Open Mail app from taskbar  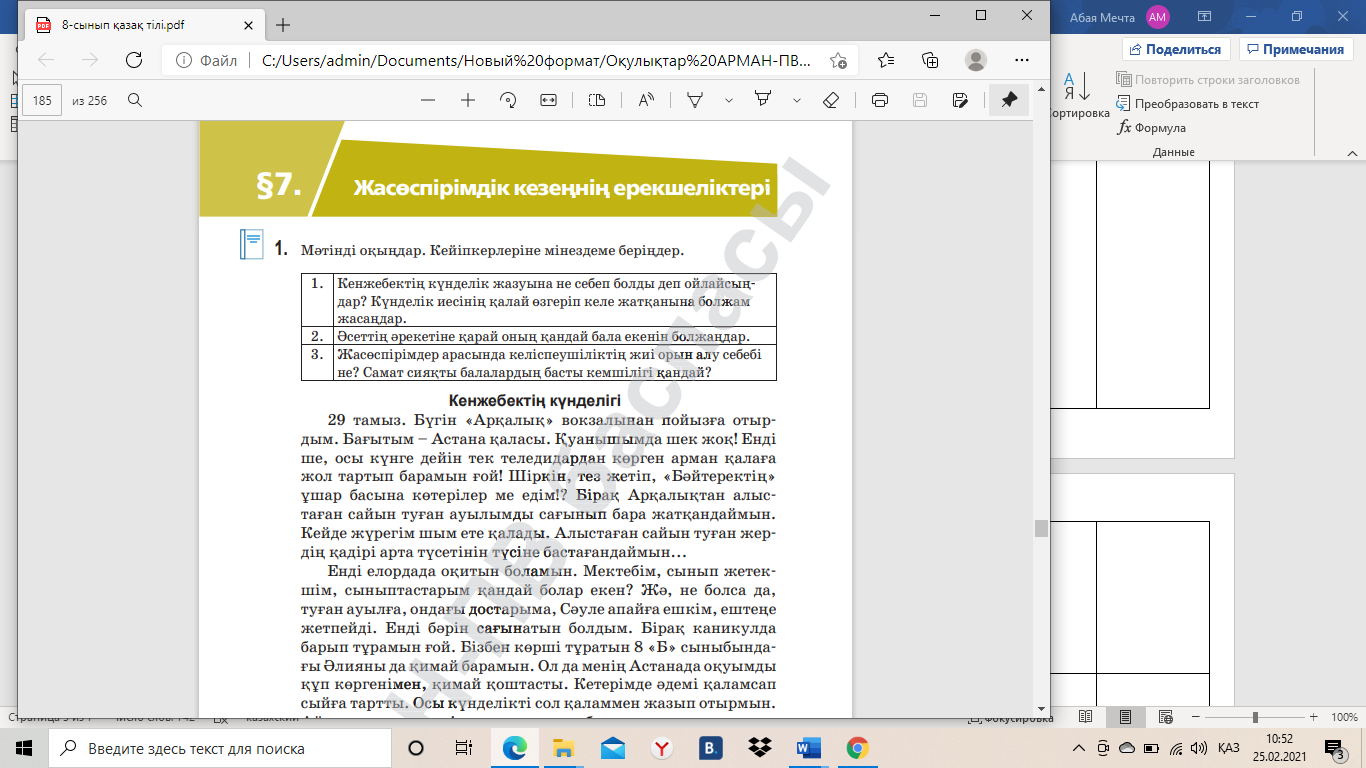[x=613, y=748]
